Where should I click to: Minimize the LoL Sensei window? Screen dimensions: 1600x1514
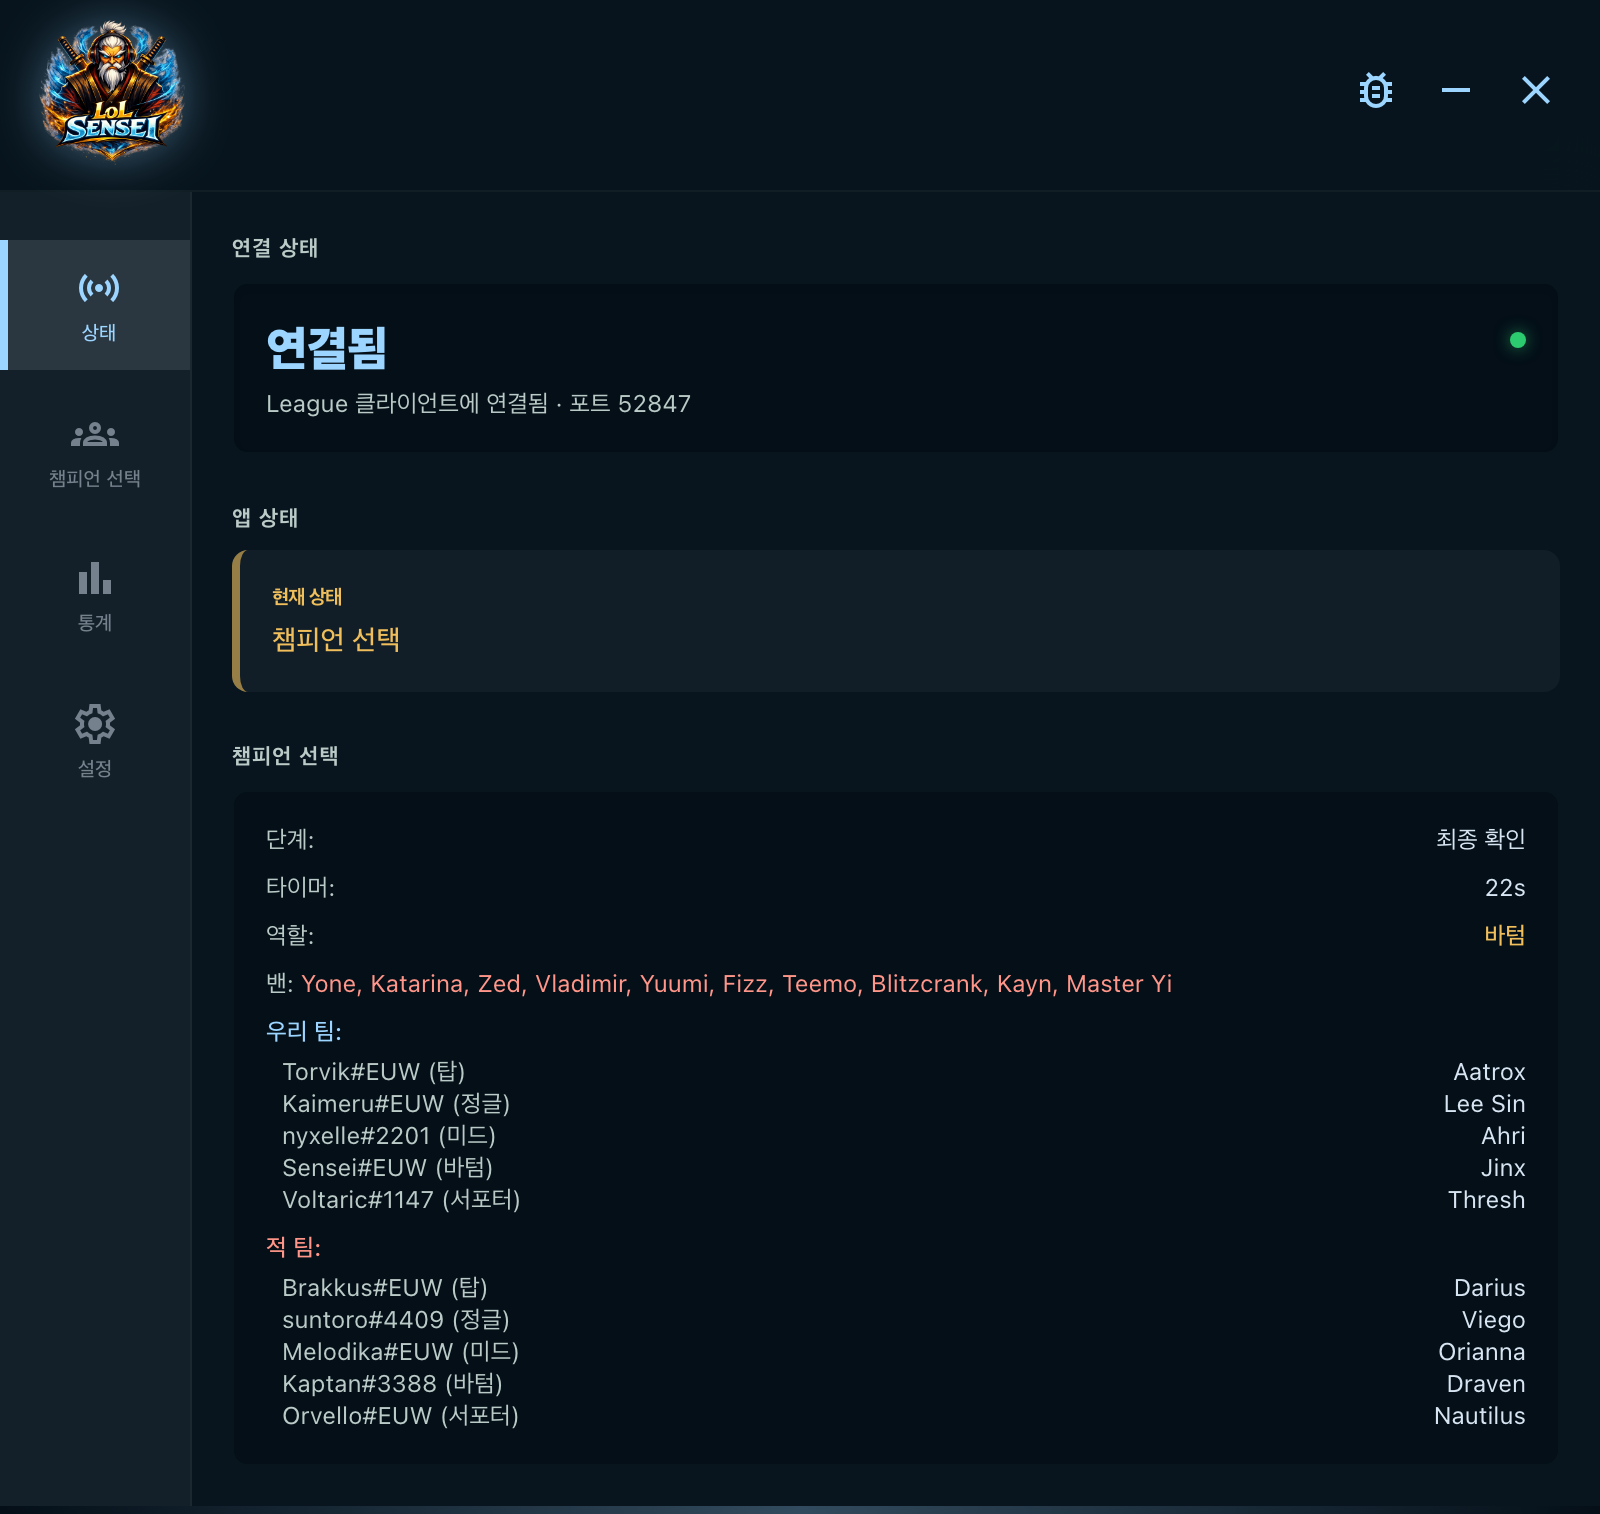tap(1456, 90)
